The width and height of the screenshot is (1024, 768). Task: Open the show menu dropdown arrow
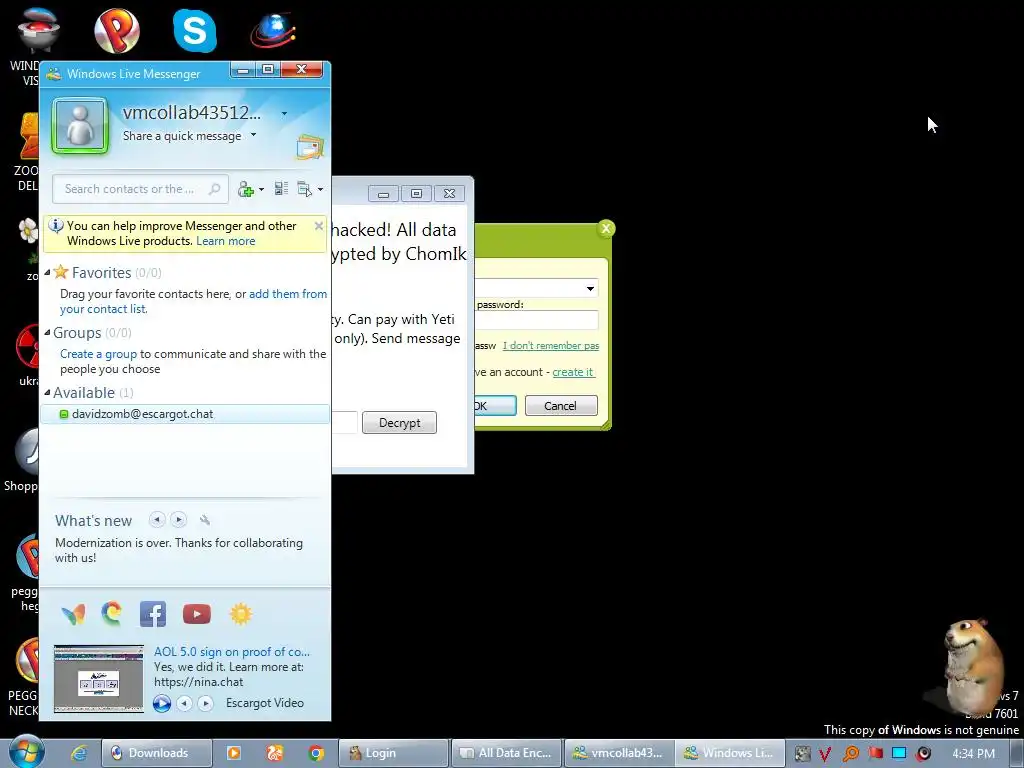[320, 189]
